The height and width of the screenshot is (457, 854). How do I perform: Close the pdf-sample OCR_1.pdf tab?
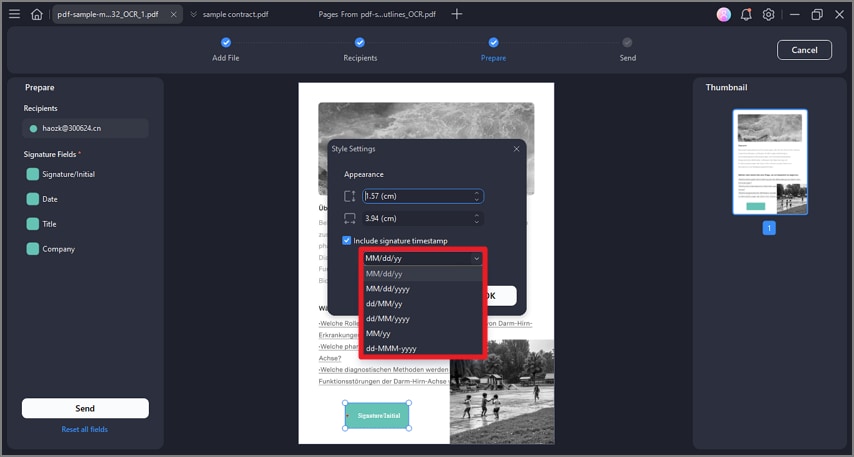pos(173,15)
